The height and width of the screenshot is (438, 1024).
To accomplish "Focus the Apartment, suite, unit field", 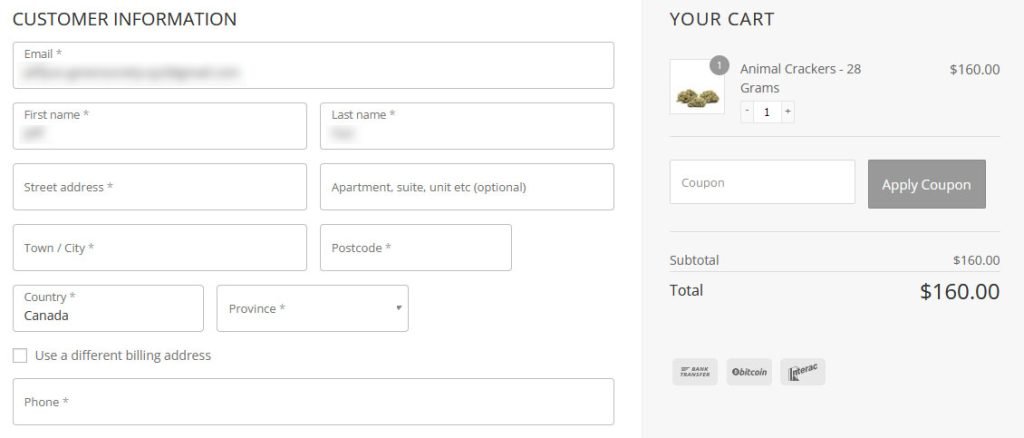I will [466, 187].
